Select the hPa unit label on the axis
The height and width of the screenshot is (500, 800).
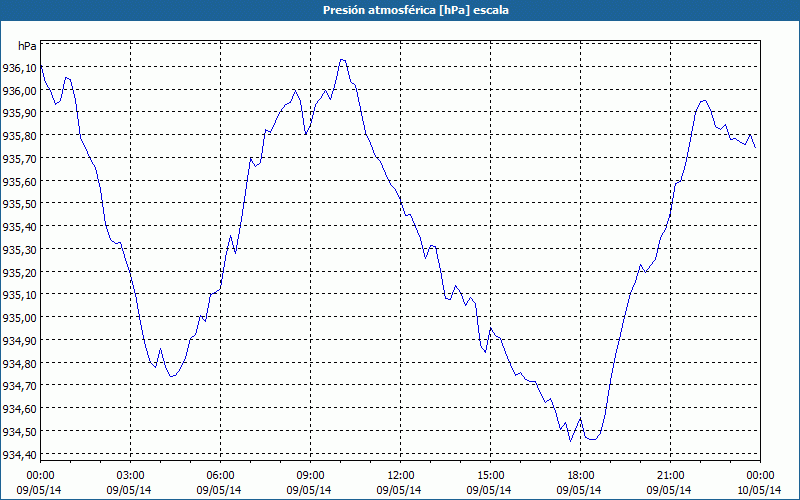[x=27, y=46]
